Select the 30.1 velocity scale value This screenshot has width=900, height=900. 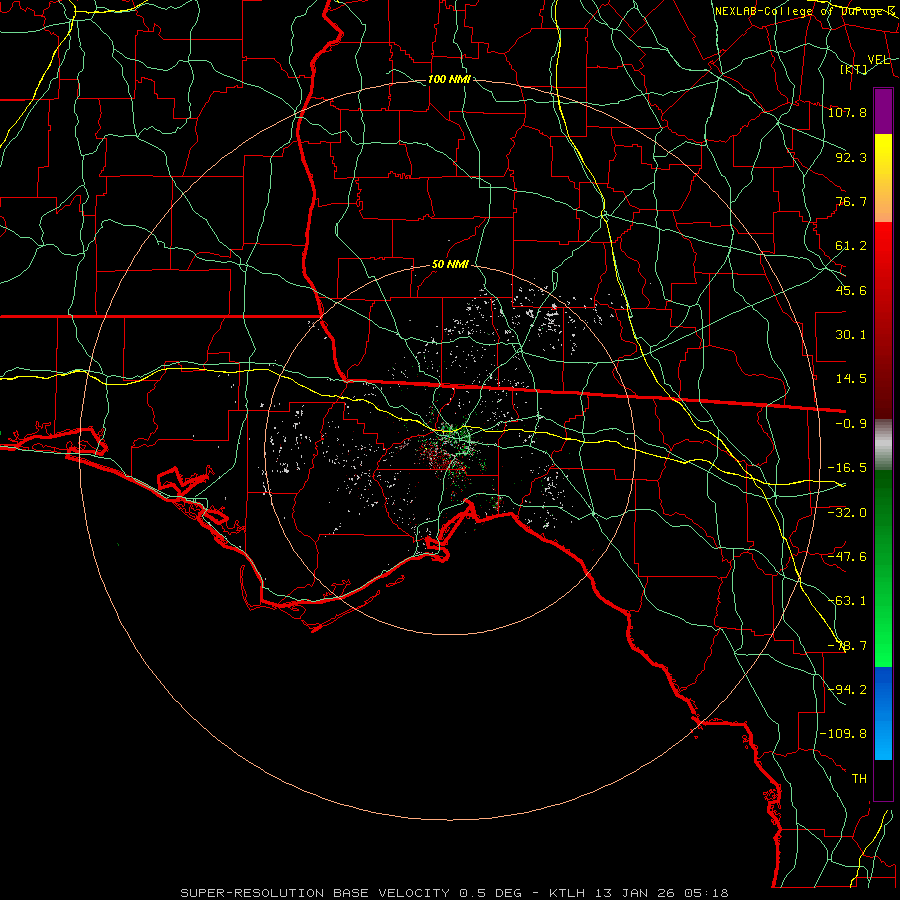pyautogui.click(x=851, y=335)
